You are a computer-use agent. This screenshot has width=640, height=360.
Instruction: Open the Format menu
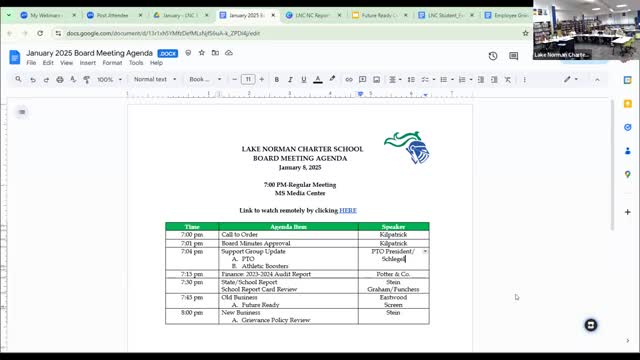(x=112, y=63)
